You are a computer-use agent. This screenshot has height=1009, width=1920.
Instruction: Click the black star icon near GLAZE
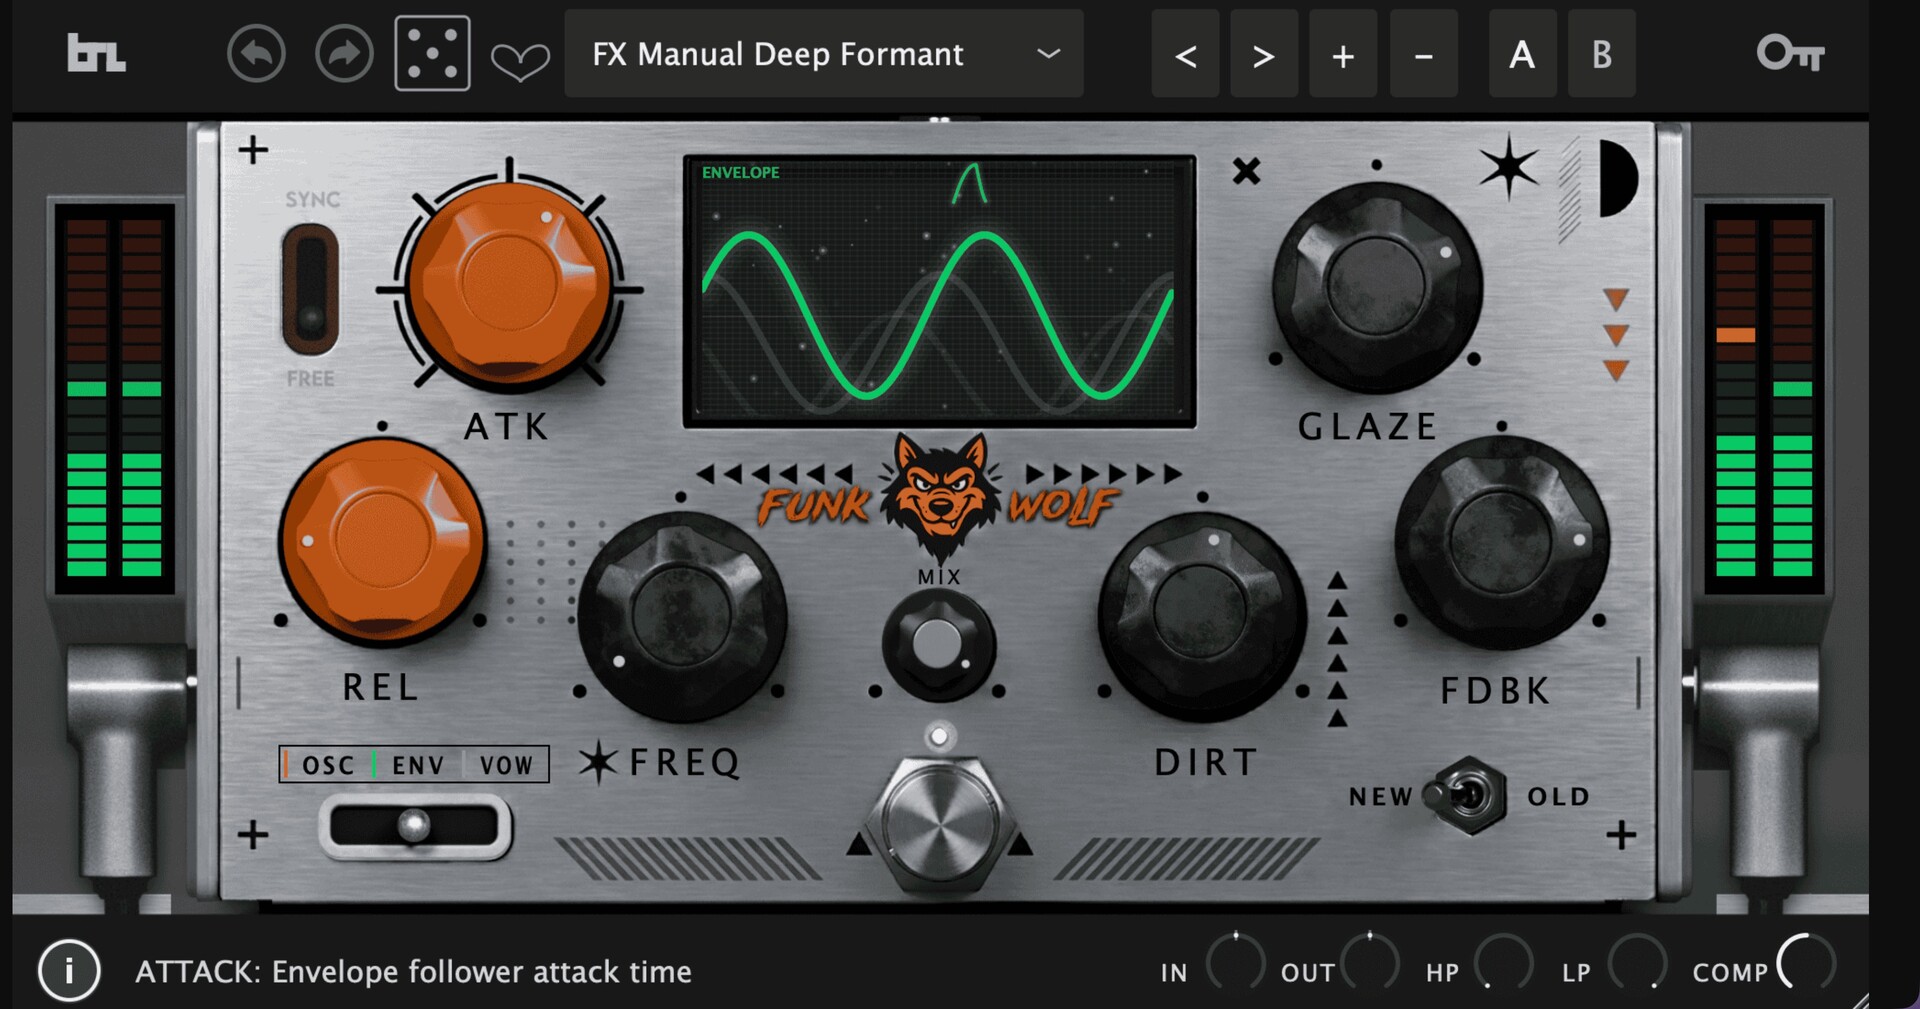(1508, 168)
